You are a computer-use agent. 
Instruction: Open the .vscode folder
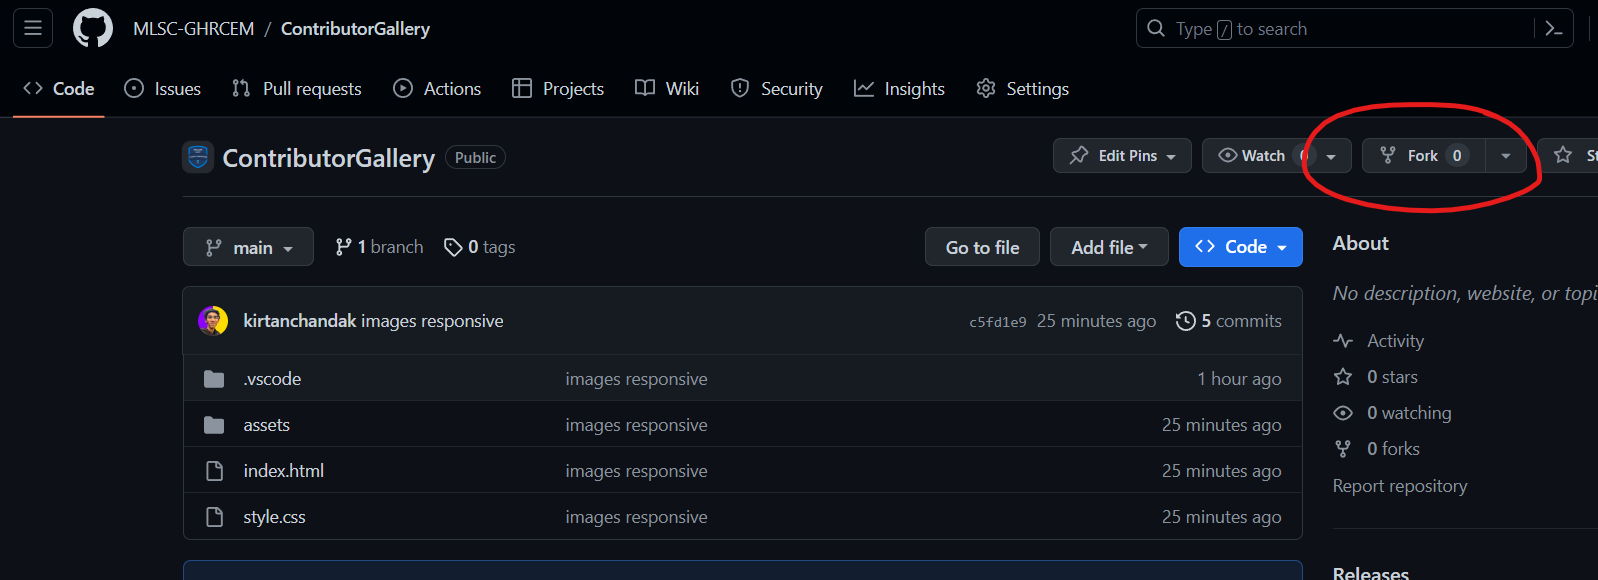(272, 379)
